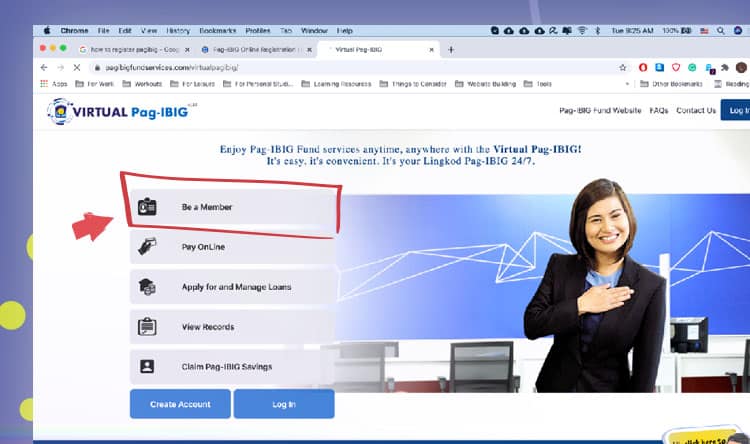Click the Wi-Fi status icon

point(582,30)
